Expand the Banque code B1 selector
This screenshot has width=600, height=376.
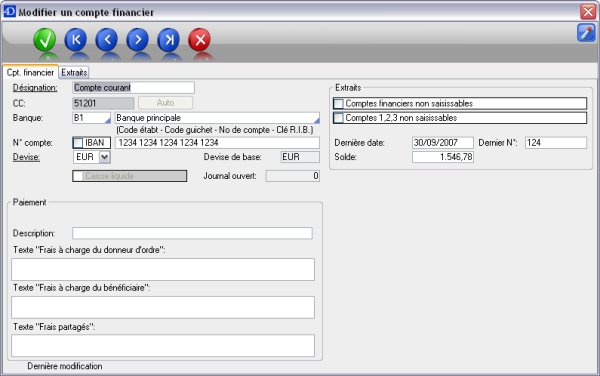[107, 121]
